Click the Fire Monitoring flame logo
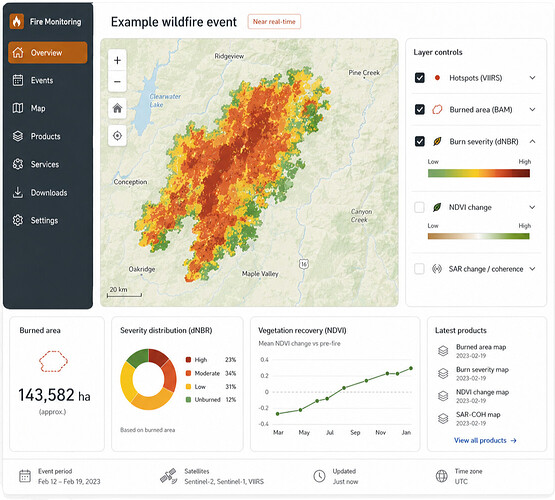This screenshot has width=555, height=500. (x=17, y=22)
